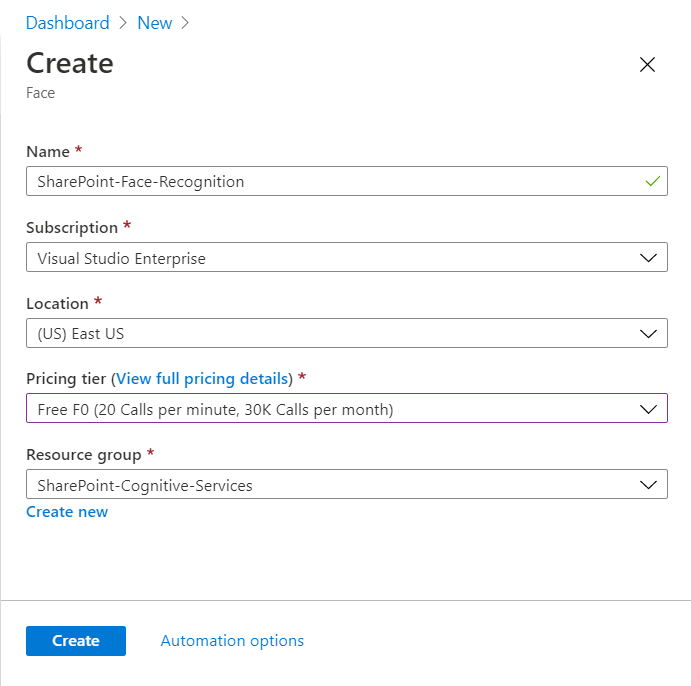Open the Location dropdown arrow
The height and width of the screenshot is (686, 691).
tap(647, 333)
